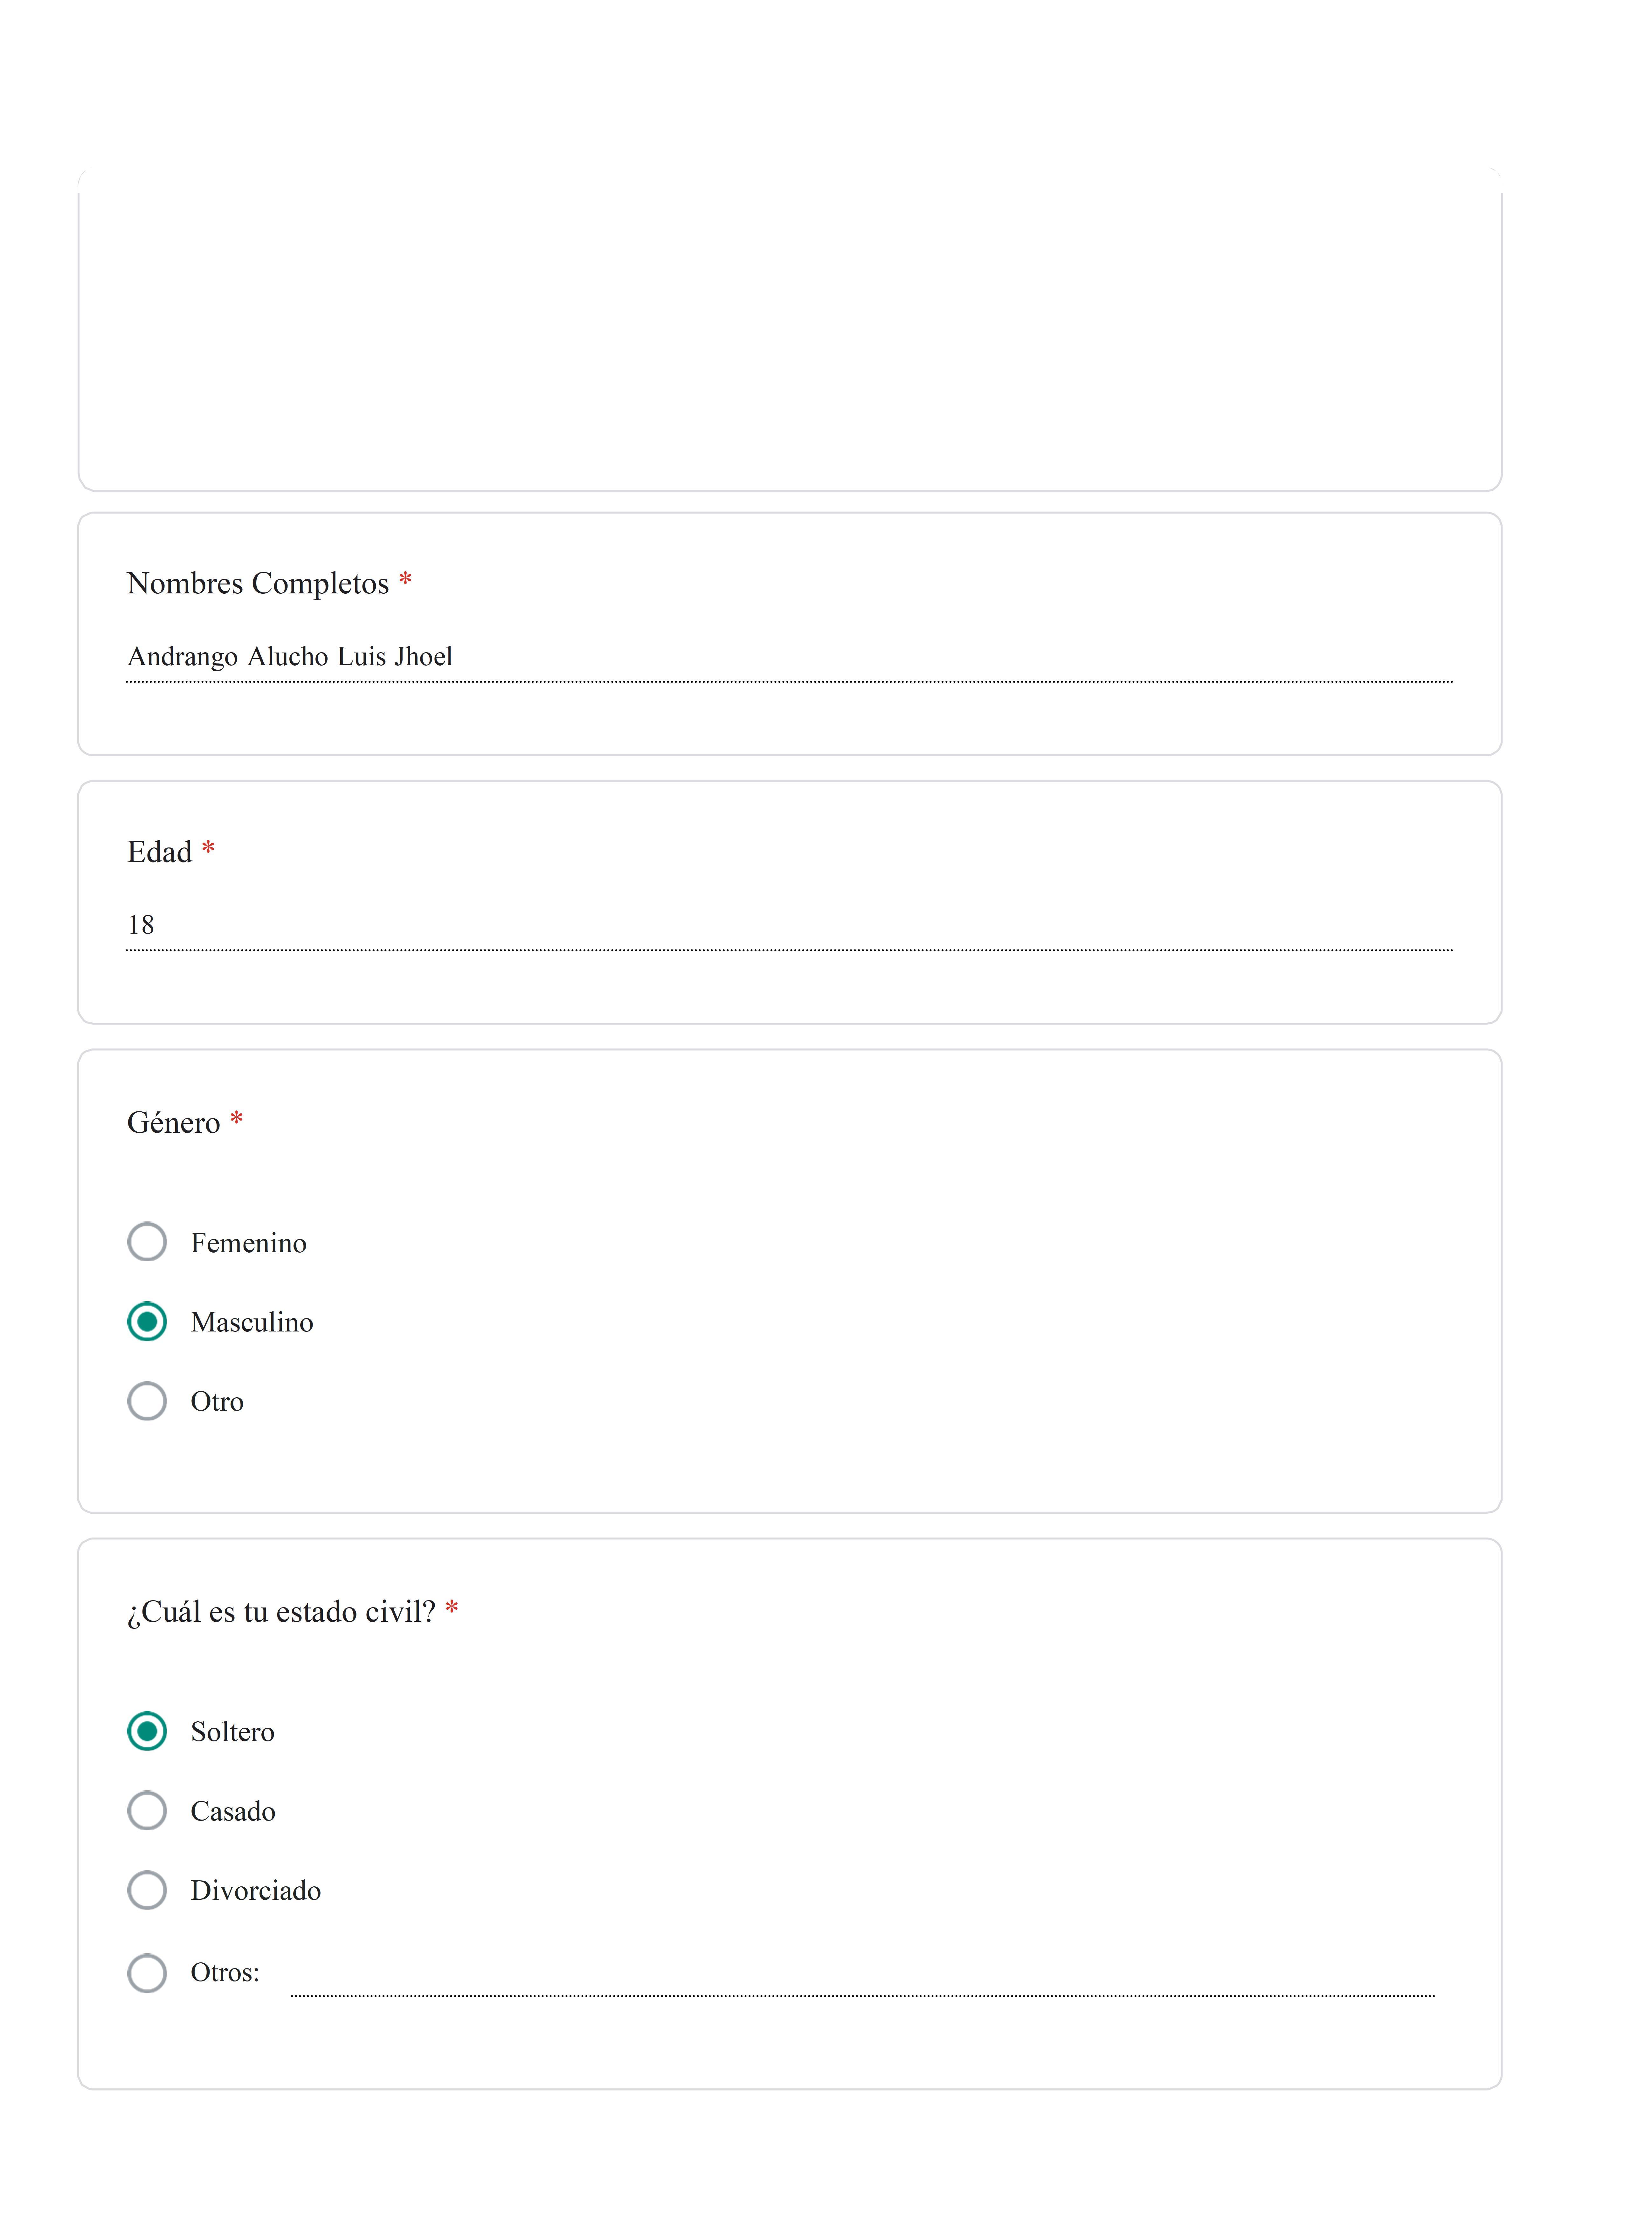Image resolution: width=1652 pixels, height=2233 pixels.
Task: Select the Otros: radio button circle
Action: tap(147, 1973)
